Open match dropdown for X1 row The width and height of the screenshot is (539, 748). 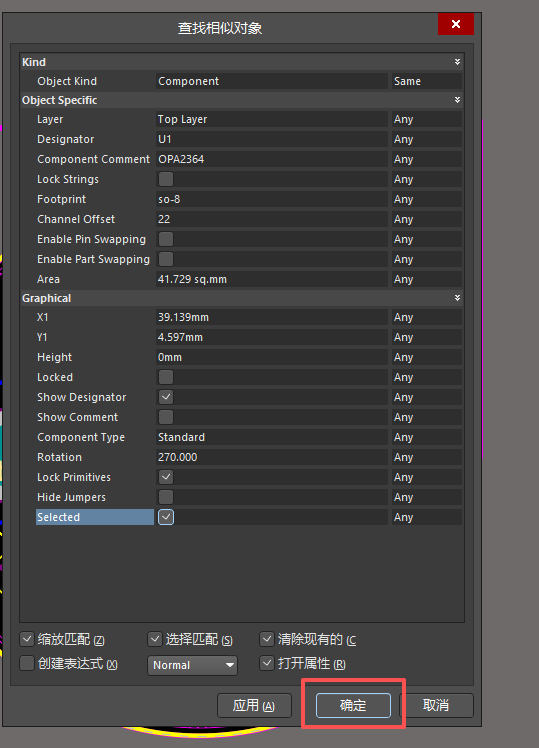click(x=427, y=317)
